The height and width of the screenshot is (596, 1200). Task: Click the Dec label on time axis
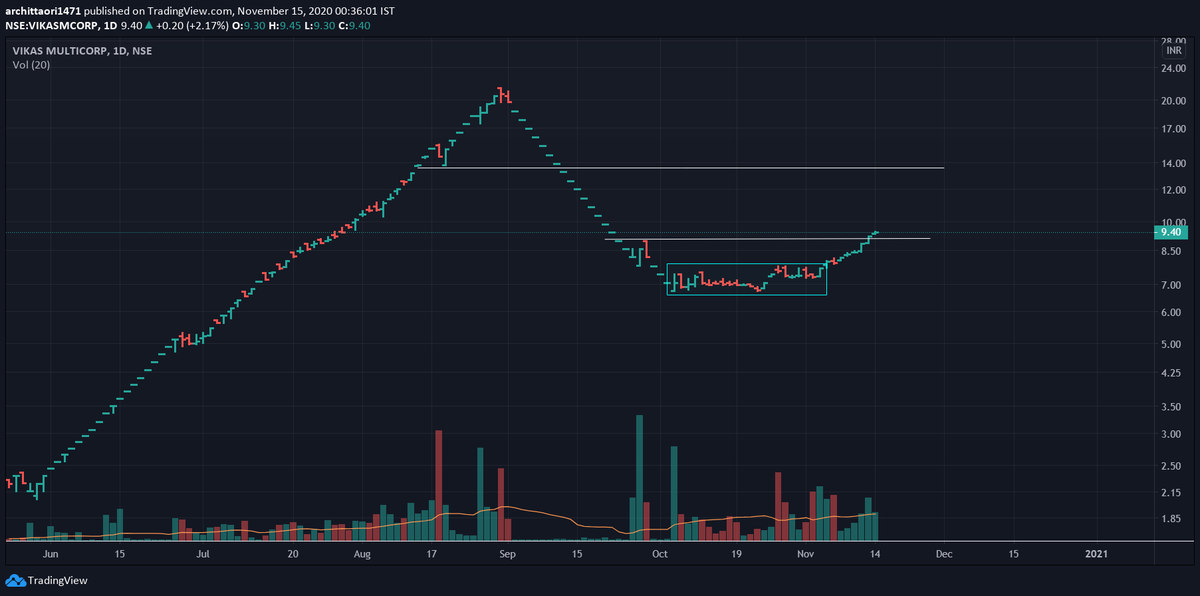[942, 553]
